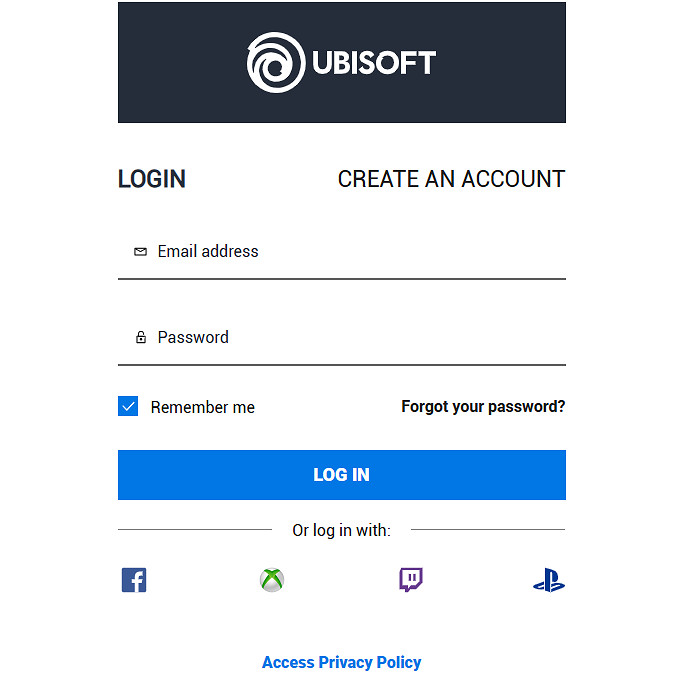The height and width of the screenshot is (689, 696).
Task: Choose the Twitch login icon
Action: coord(411,580)
